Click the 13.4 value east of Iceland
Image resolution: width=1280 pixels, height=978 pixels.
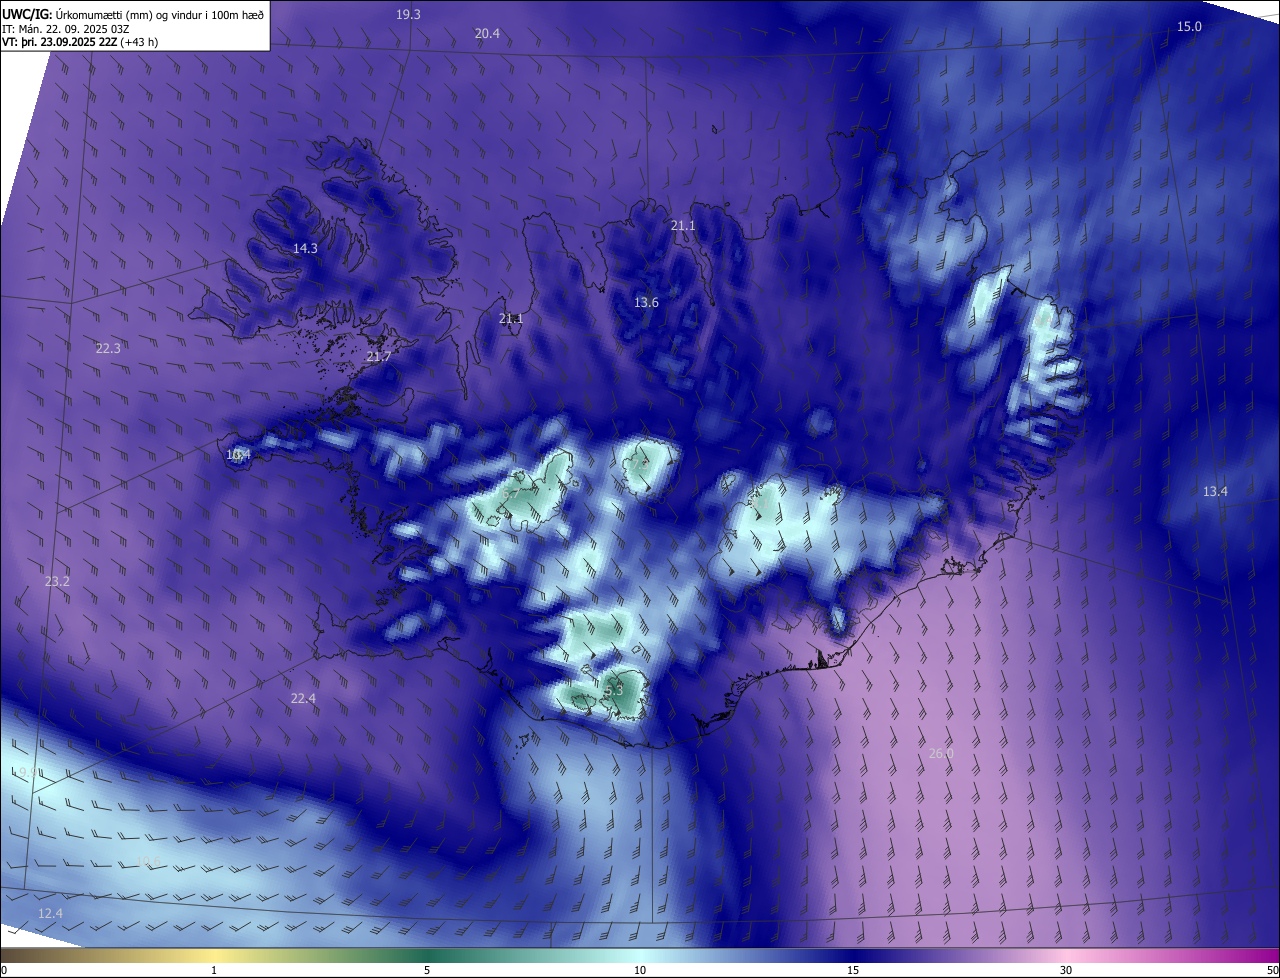1215,491
